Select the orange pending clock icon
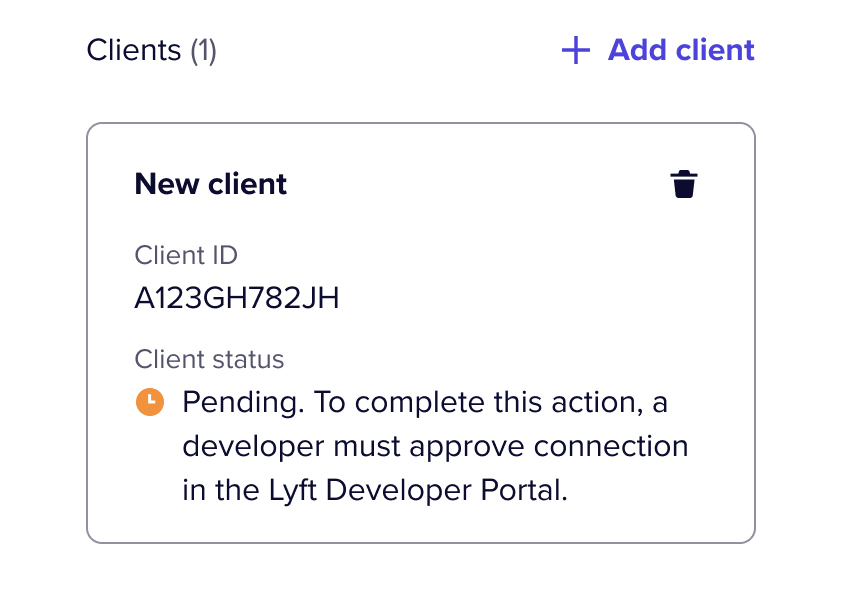 tap(150, 402)
